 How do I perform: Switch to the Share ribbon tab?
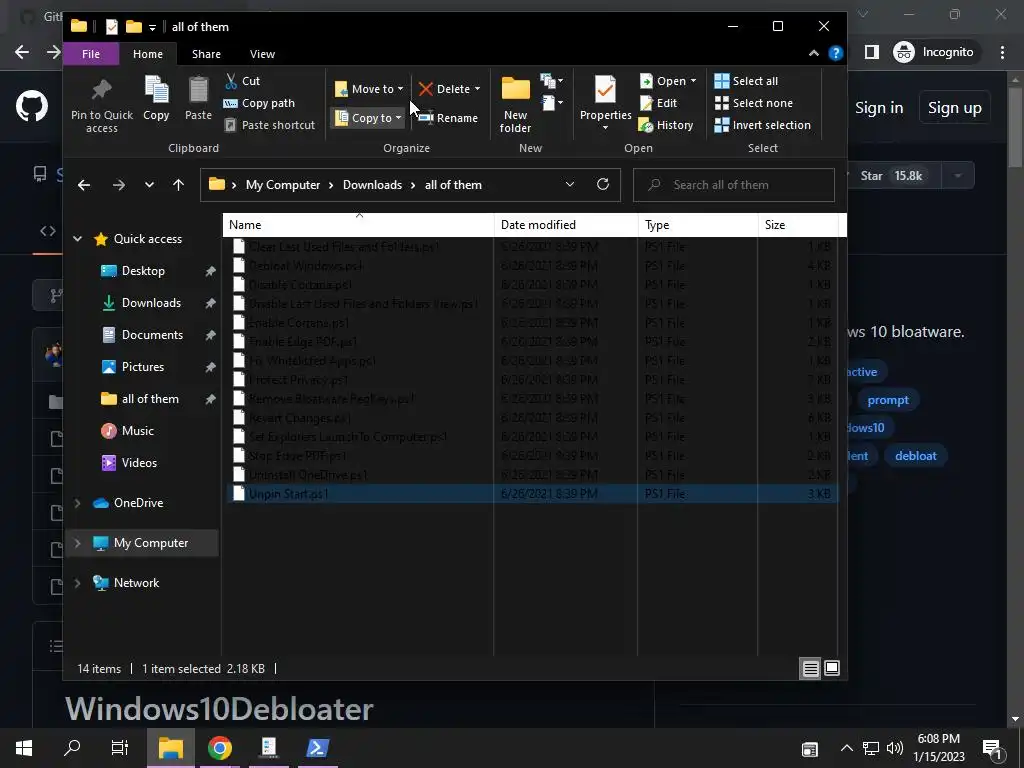[x=206, y=54]
